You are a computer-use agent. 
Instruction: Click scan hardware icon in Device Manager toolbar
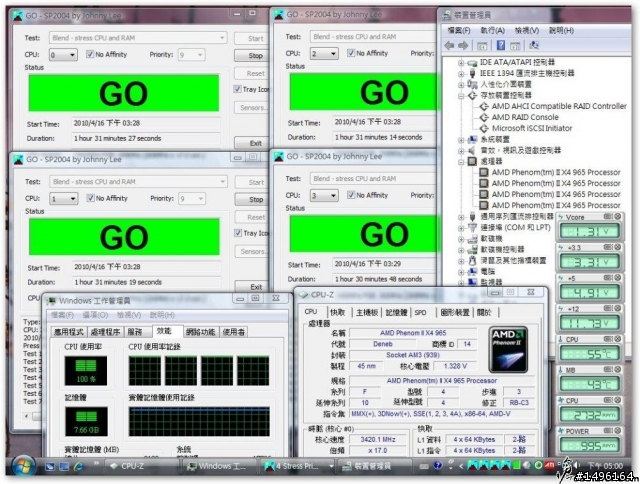coord(533,45)
